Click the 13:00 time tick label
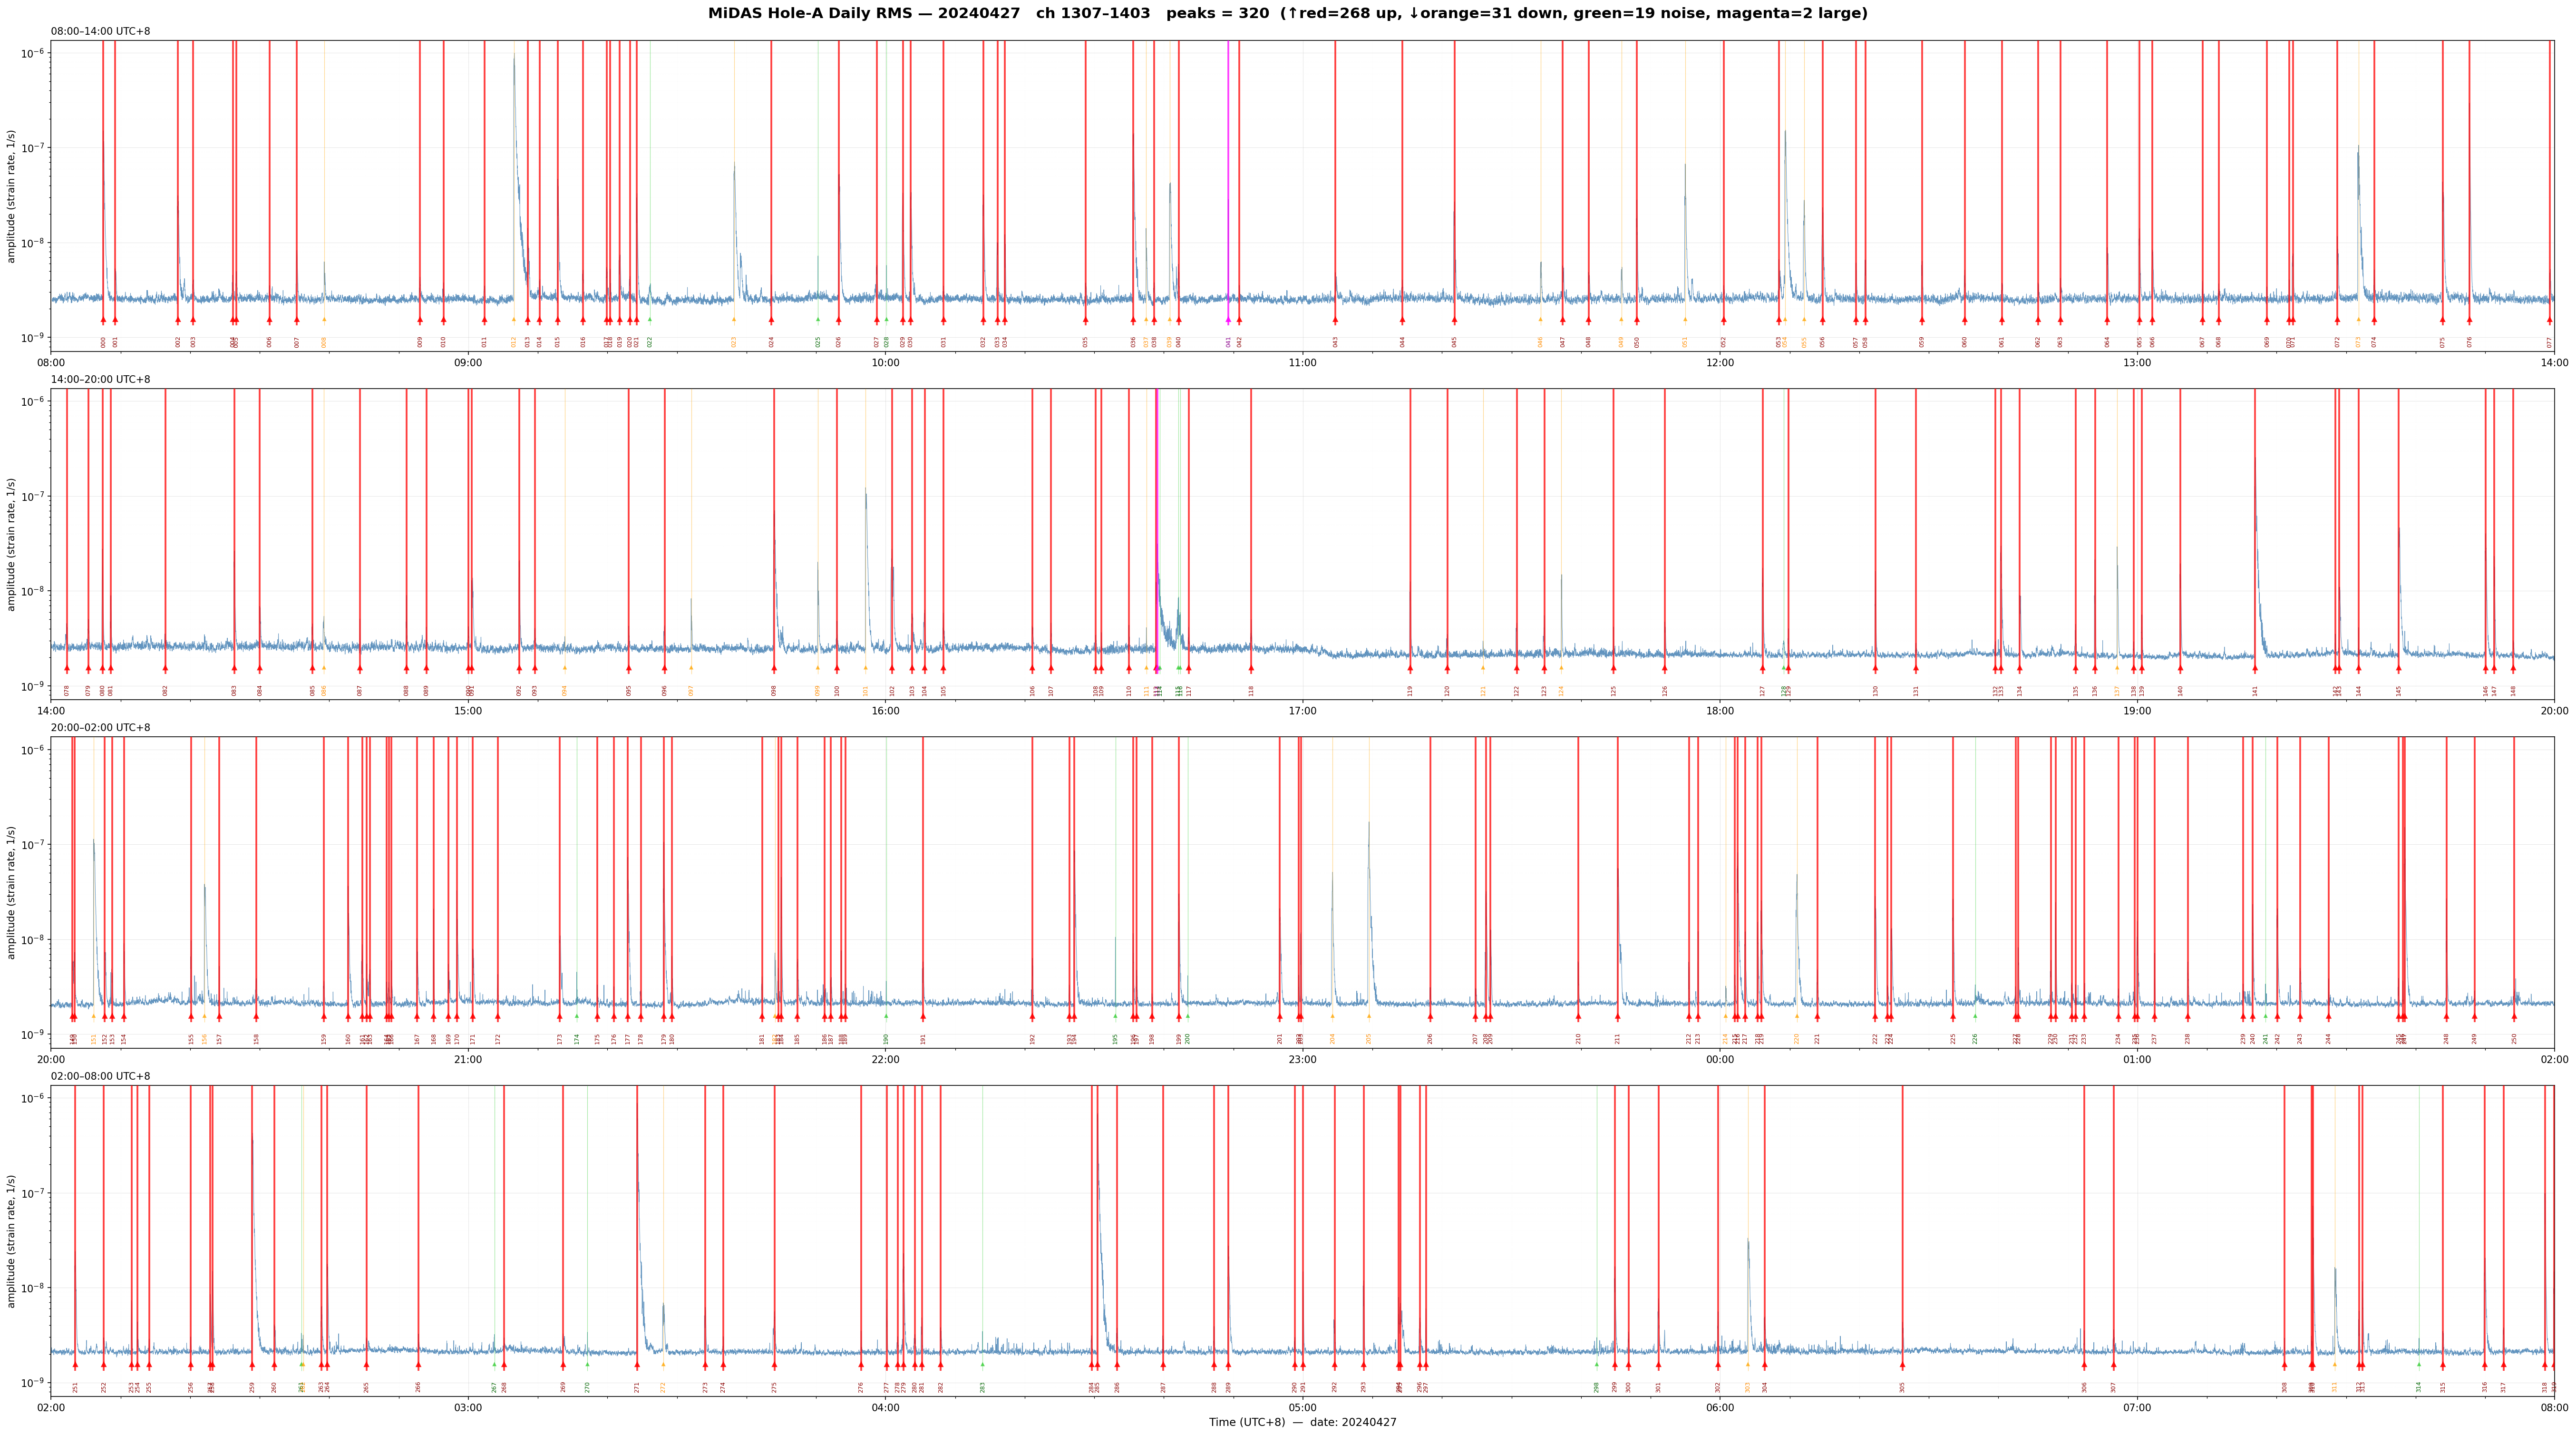Screen dimensions: 2576x1435 (2137, 362)
